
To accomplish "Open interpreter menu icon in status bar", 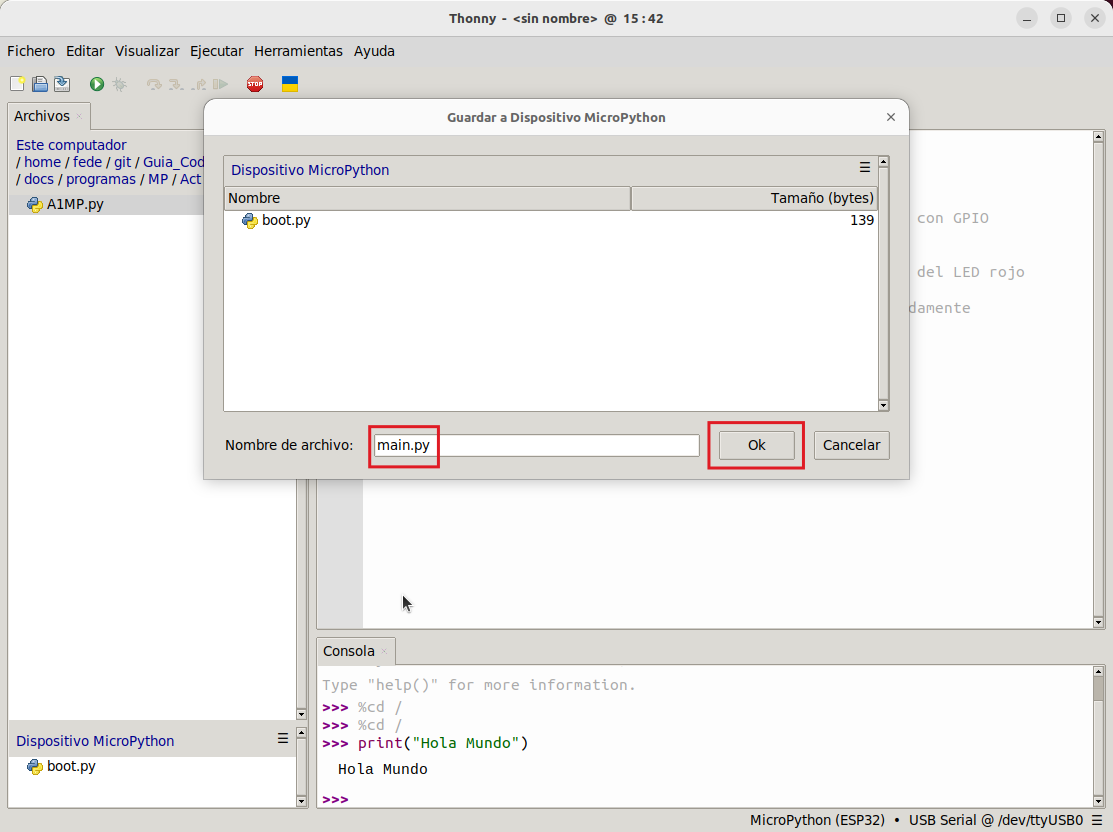I will coord(1097,820).
